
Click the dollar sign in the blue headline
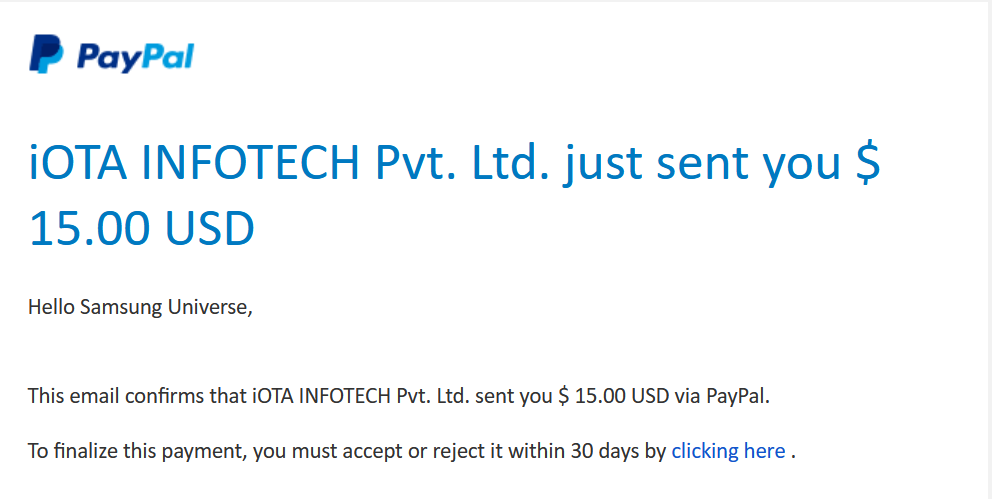[x=868, y=164]
